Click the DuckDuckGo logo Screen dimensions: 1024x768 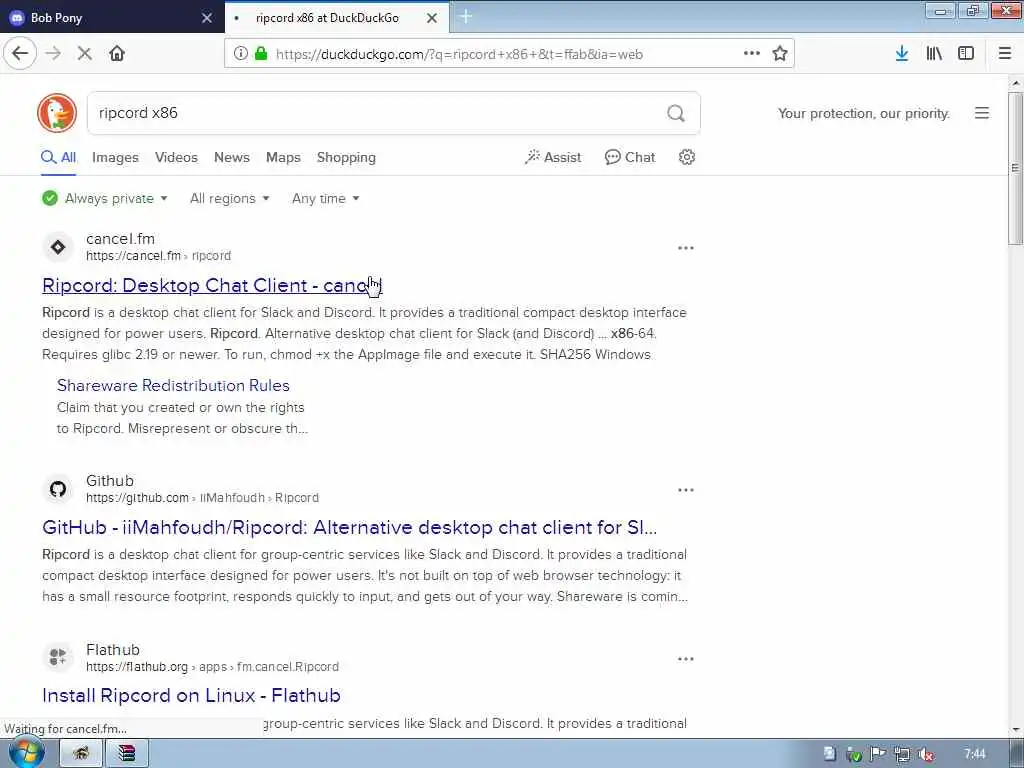click(x=57, y=113)
